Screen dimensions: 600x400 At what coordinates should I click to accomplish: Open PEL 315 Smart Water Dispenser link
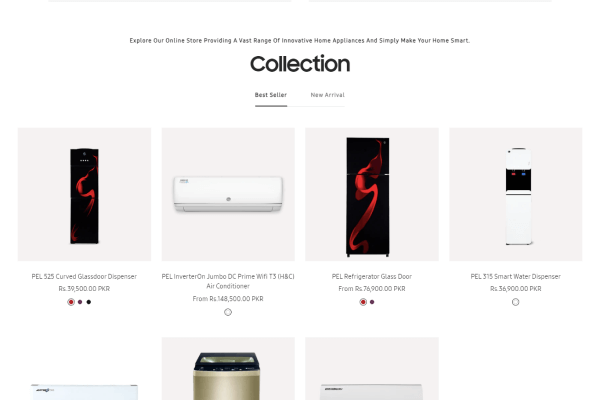[515, 276]
